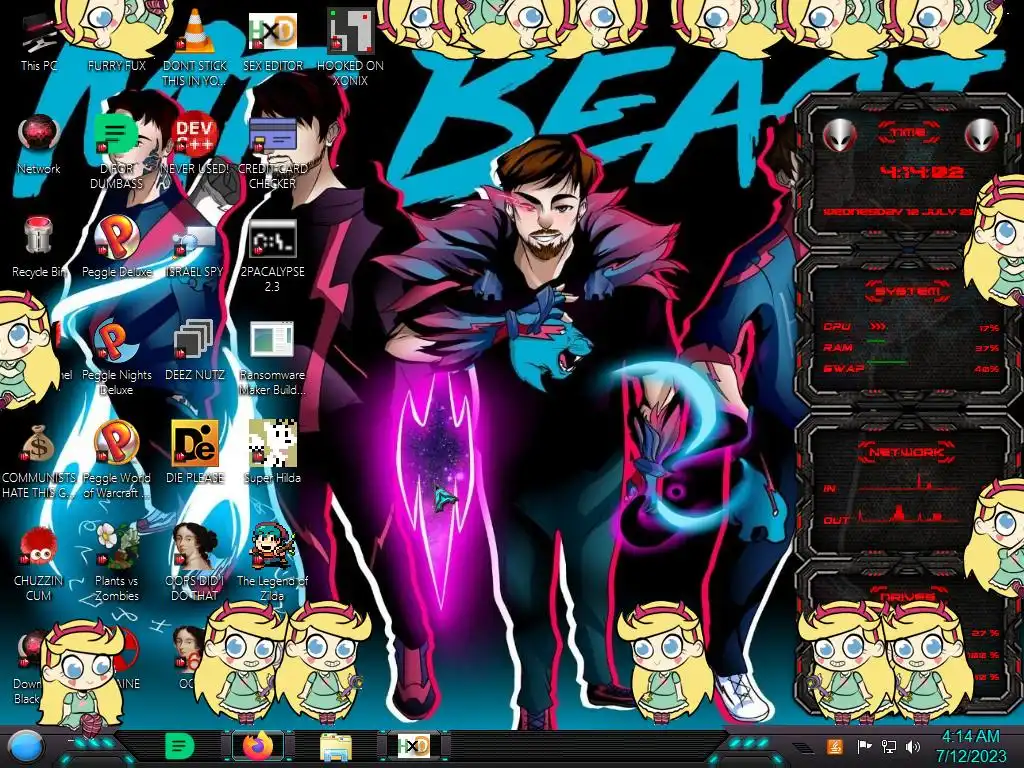Switch to HxD editor in taskbar

pyautogui.click(x=413, y=746)
